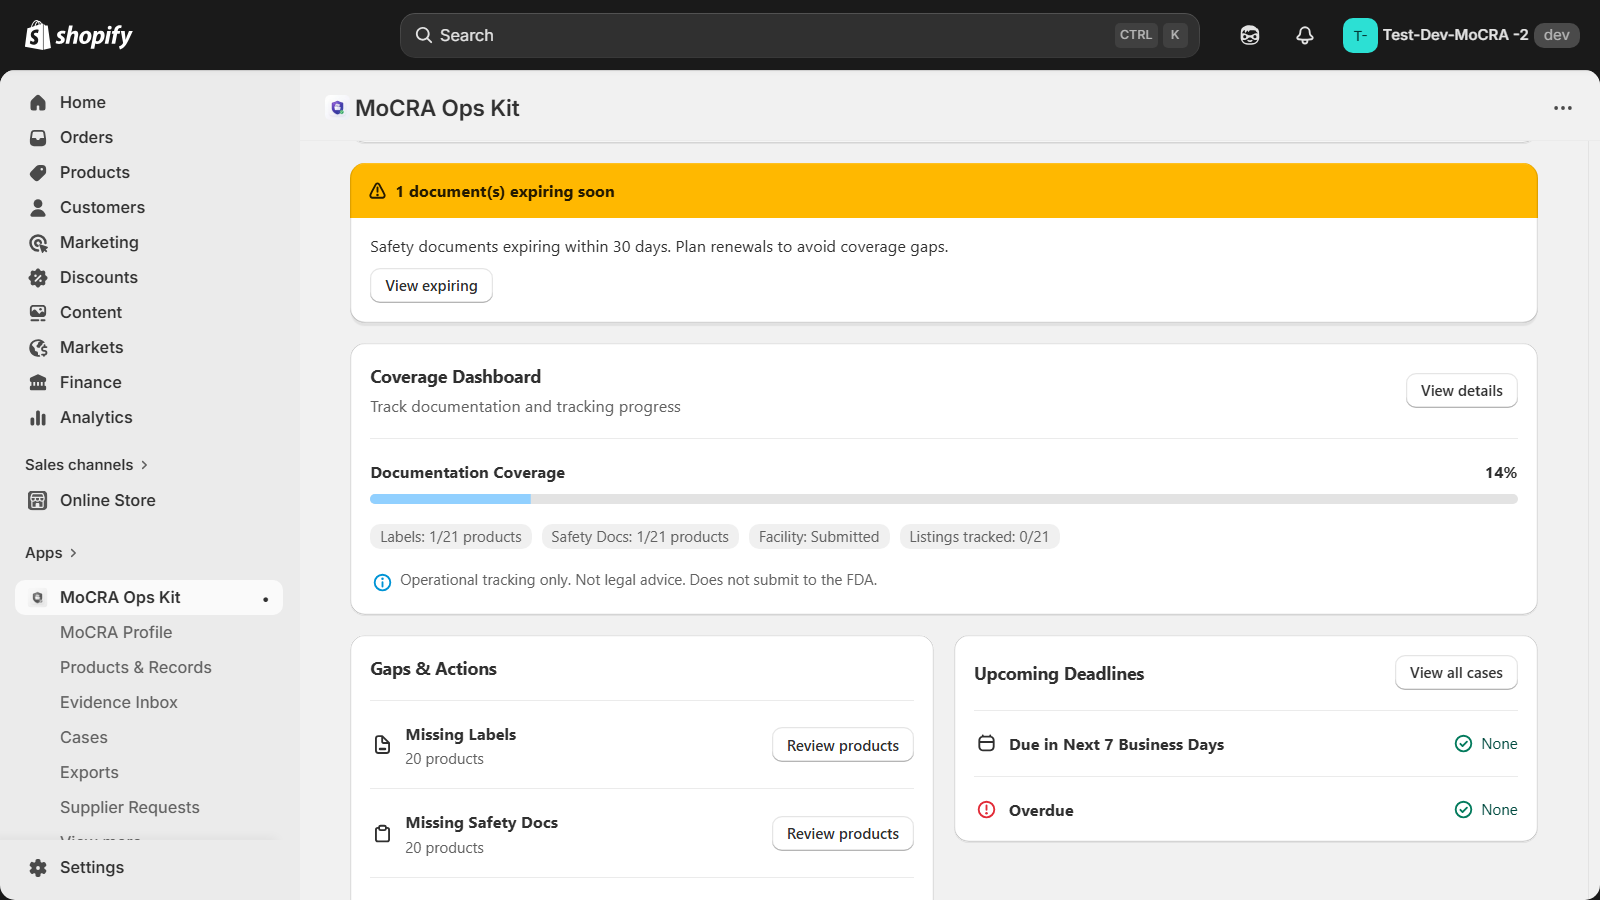Click Review products for Missing Labels
This screenshot has height=900, width=1600.
click(842, 745)
